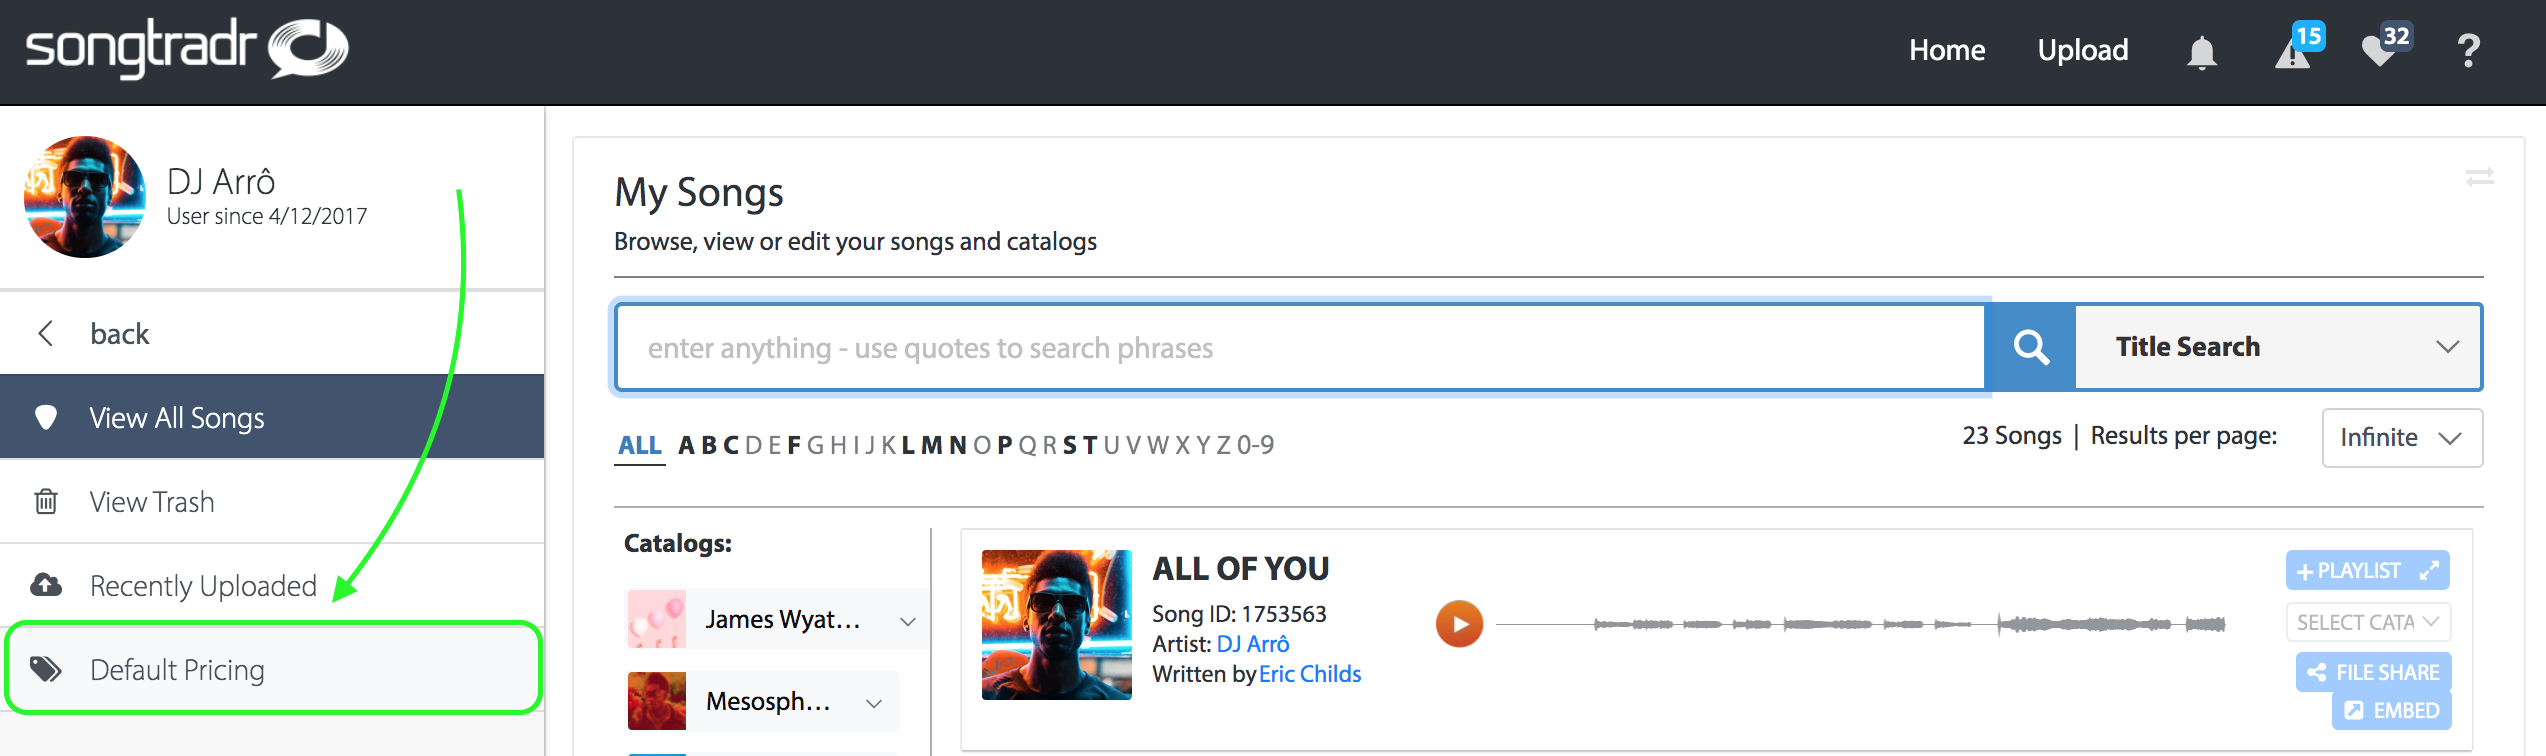2546x756 pixels.
Task: Click the swap arrows icon in My Songs
Action: pyautogui.click(x=2479, y=177)
